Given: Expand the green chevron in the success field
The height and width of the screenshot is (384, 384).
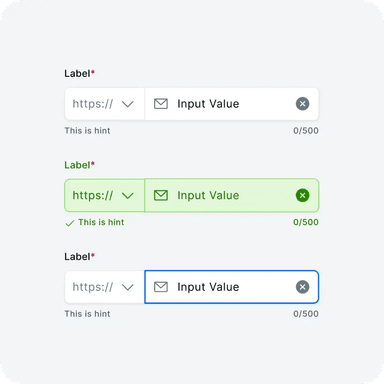Looking at the screenshot, I should [128, 196].
